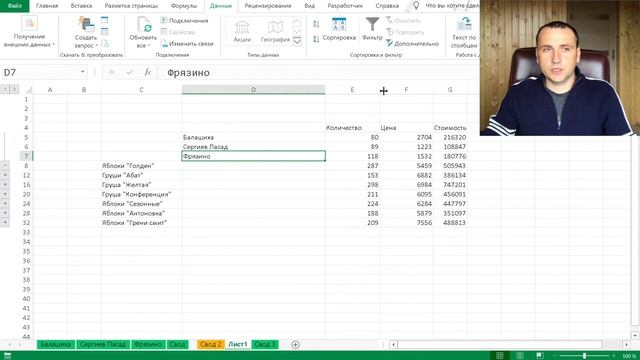
Task: Open the Фрязино sheet tab
Action: (148, 344)
